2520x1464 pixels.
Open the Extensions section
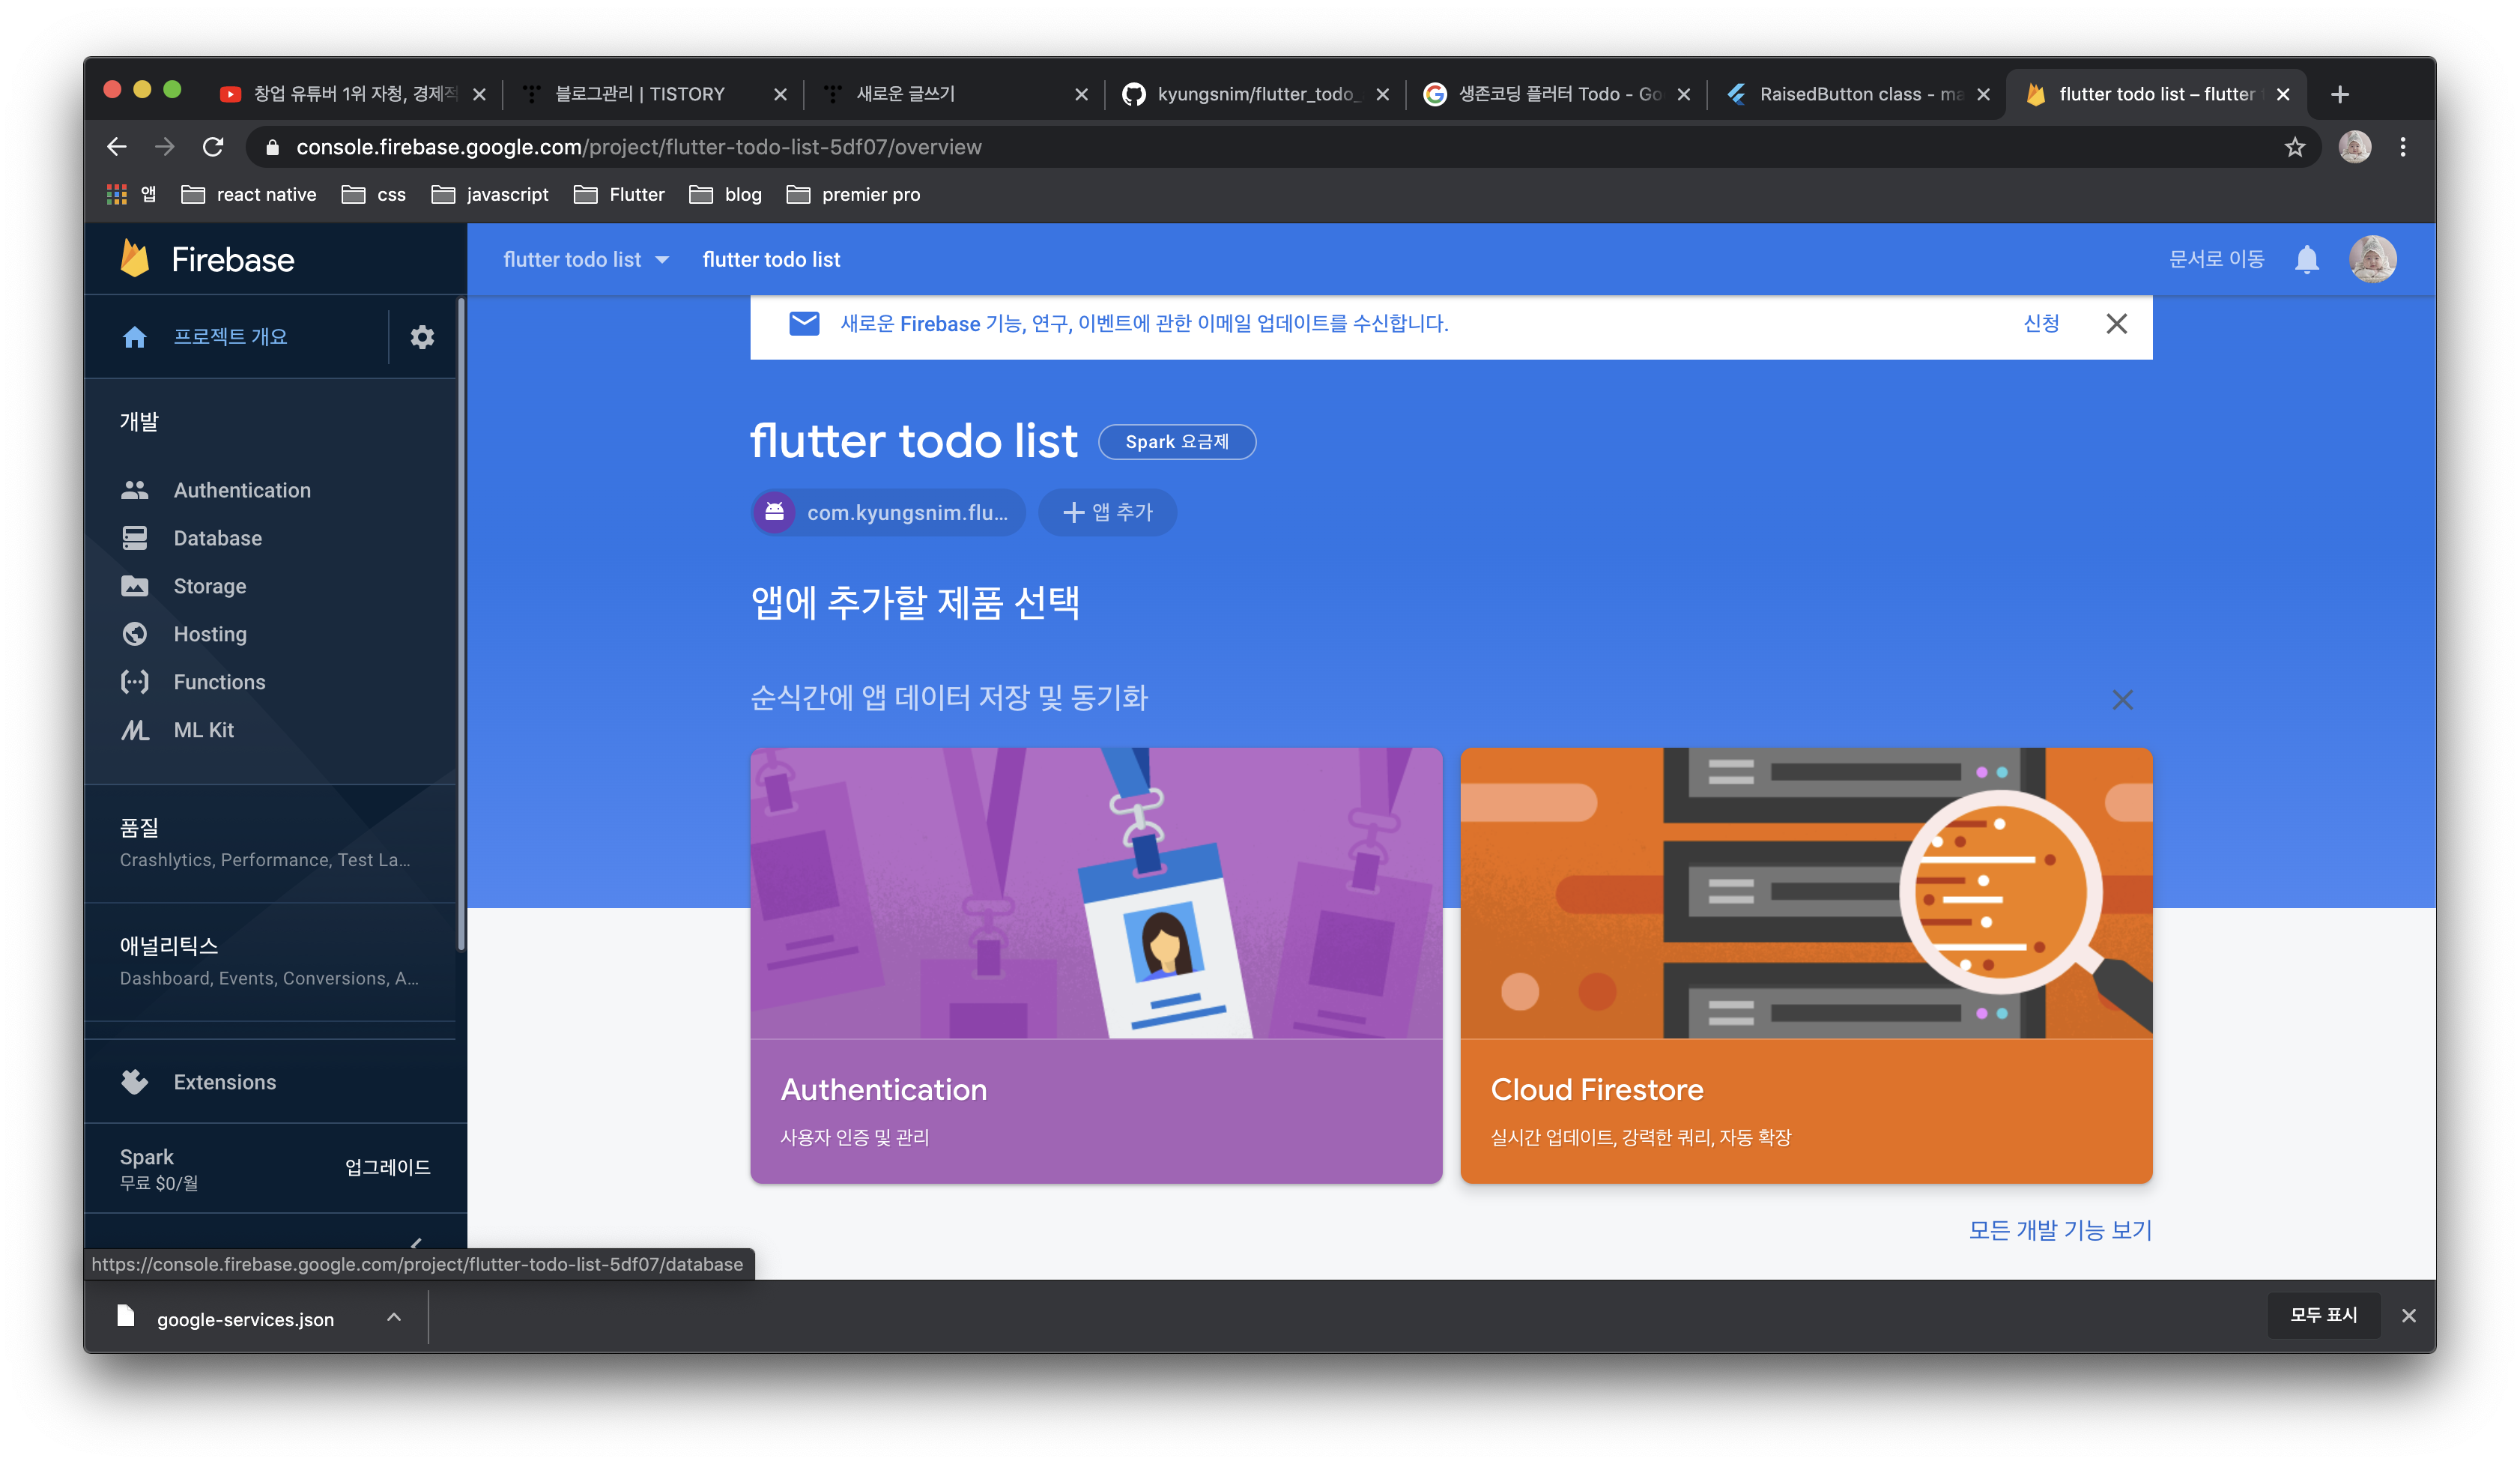(224, 1082)
